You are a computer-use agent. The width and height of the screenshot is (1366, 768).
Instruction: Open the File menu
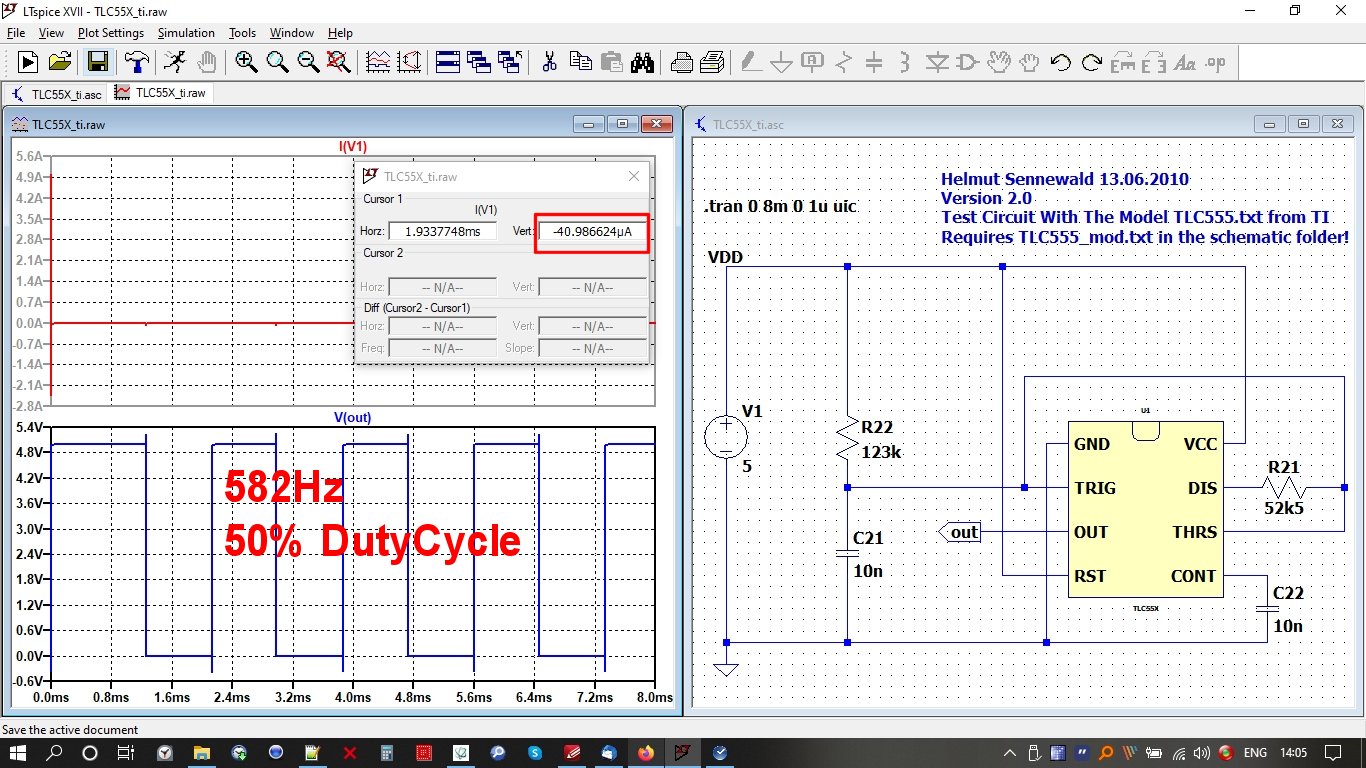coord(16,33)
